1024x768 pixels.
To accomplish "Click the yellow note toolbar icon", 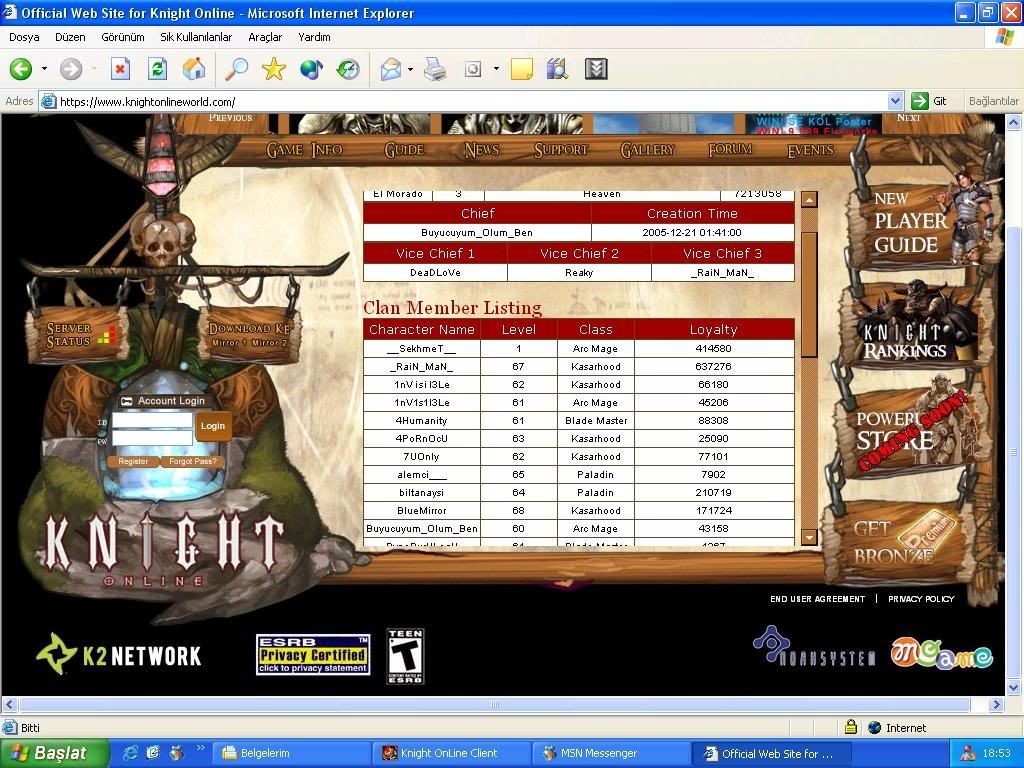I will pyautogui.click(x=521, y=69).
